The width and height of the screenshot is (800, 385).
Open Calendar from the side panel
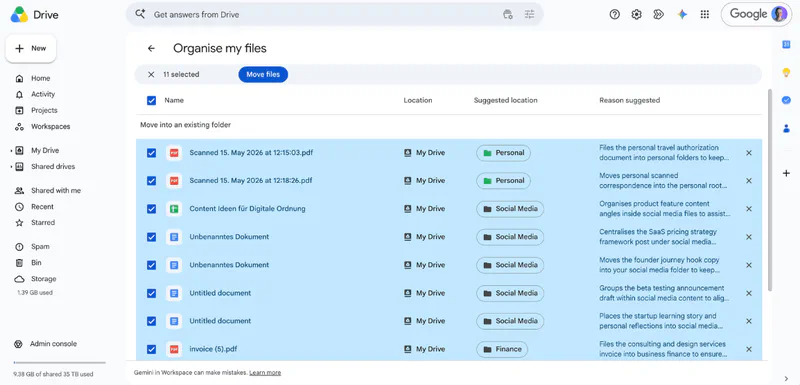pyautogui.click(x=786, y=45)
